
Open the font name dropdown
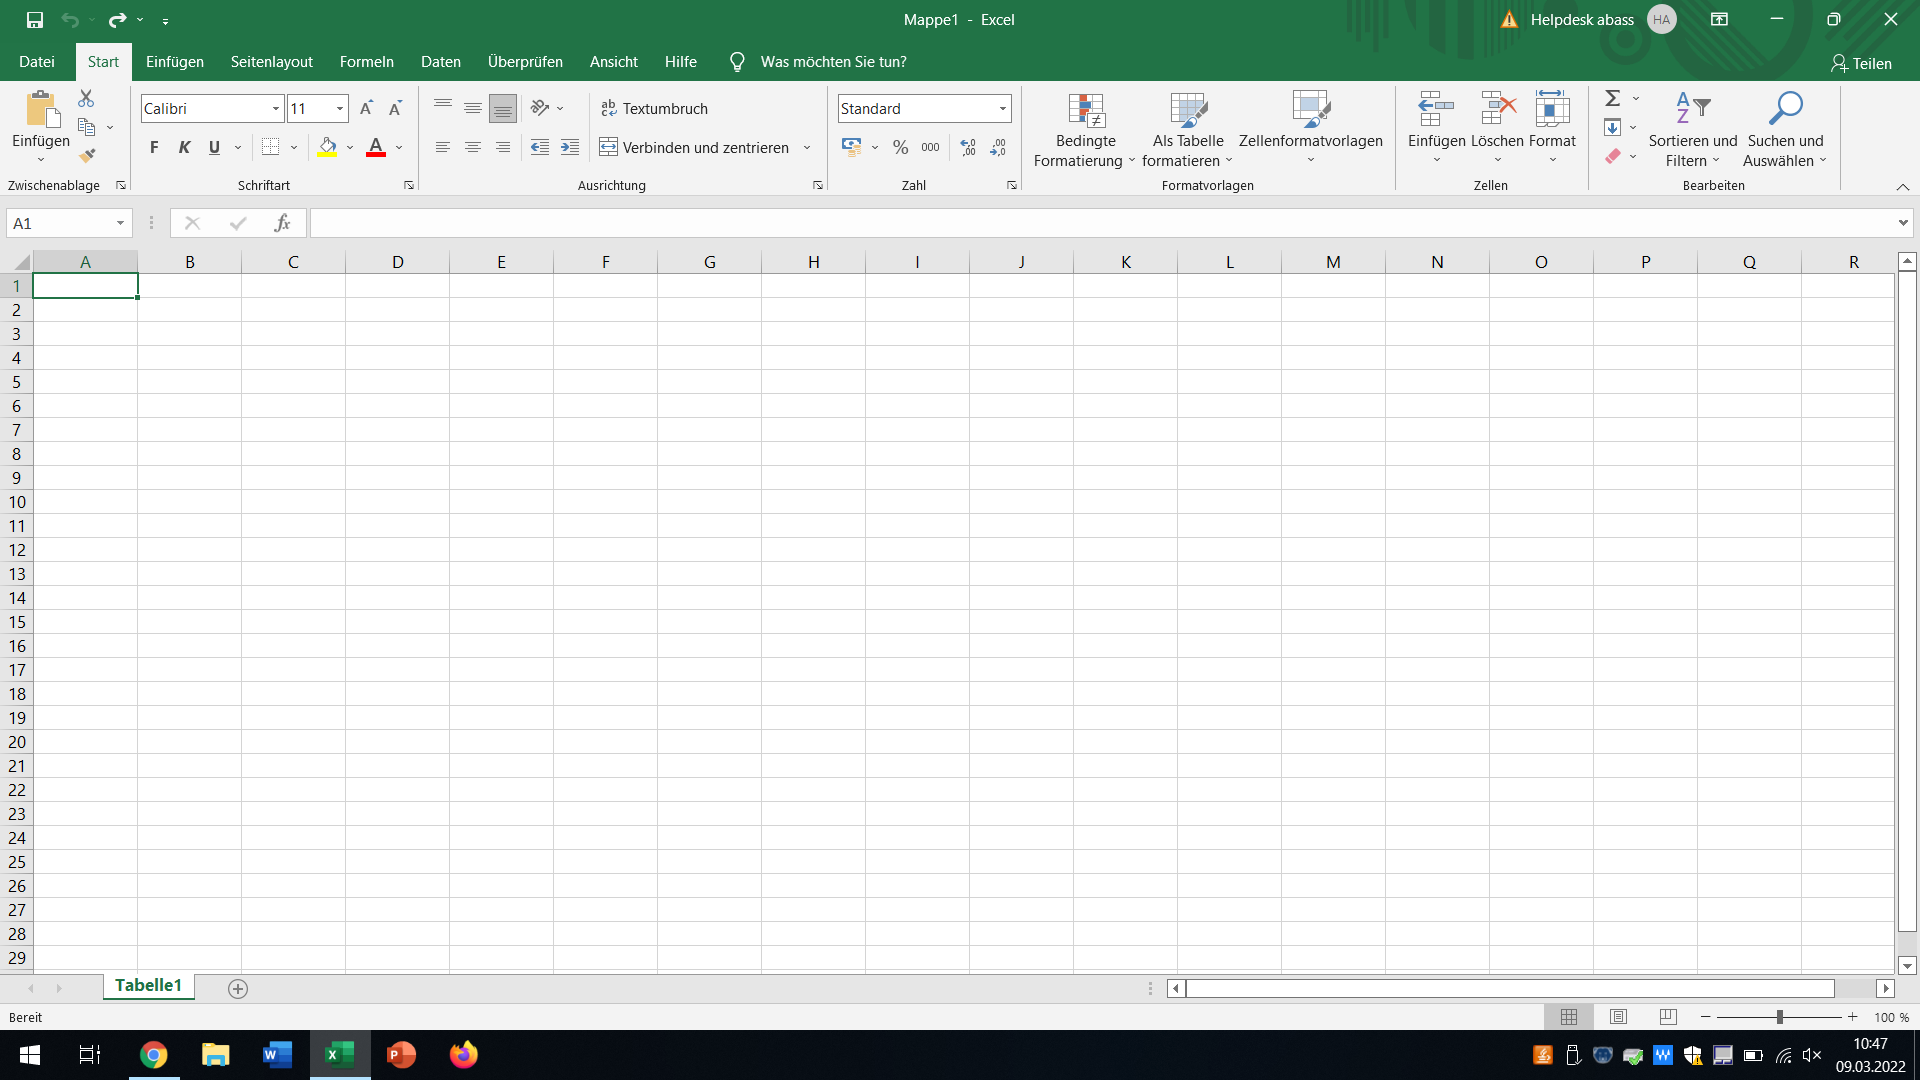coord(275,109)
